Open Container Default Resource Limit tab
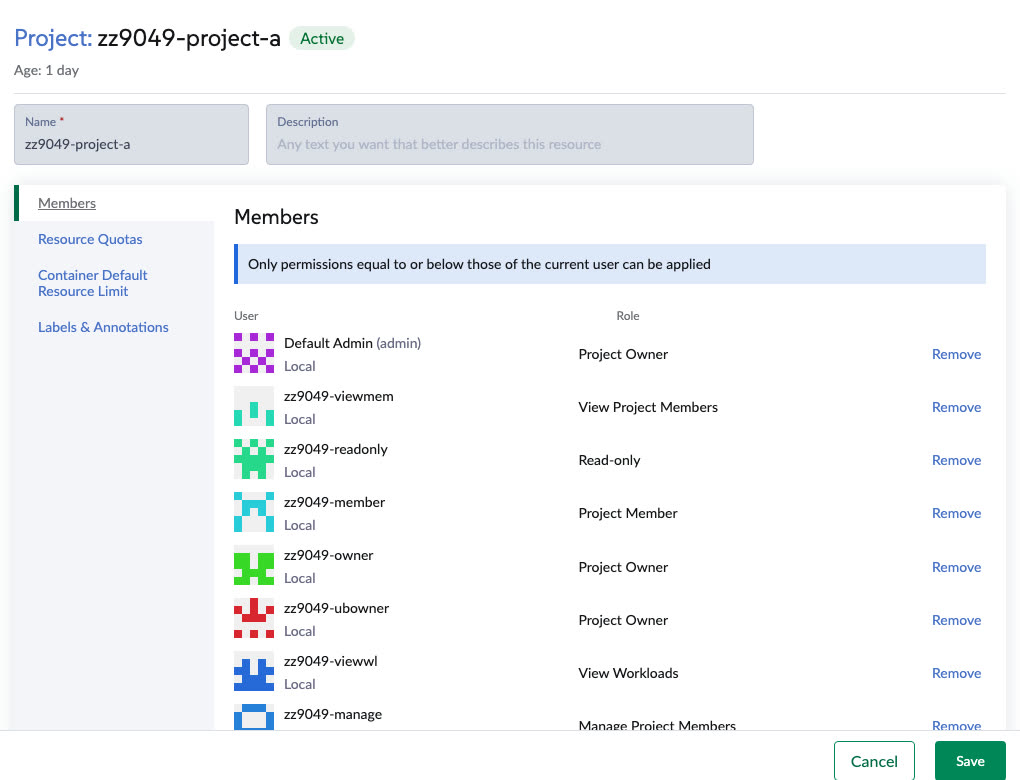1020x780 pixels. click(x=92, y=283)
